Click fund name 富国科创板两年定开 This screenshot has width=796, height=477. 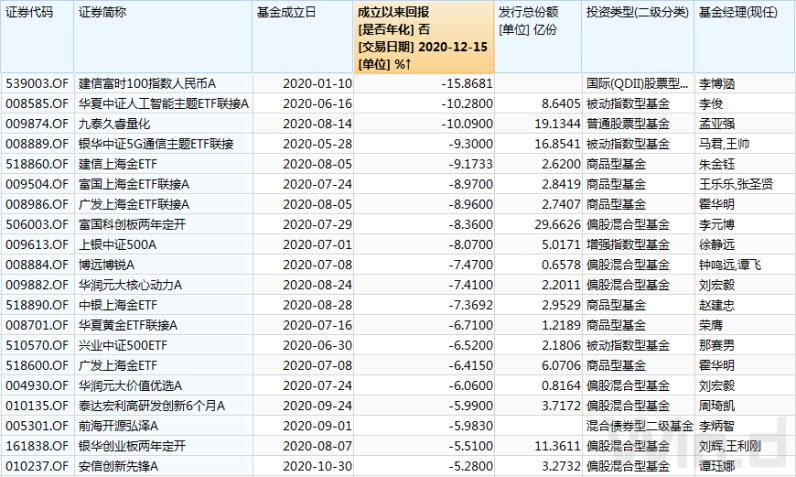tap(132, 224)
